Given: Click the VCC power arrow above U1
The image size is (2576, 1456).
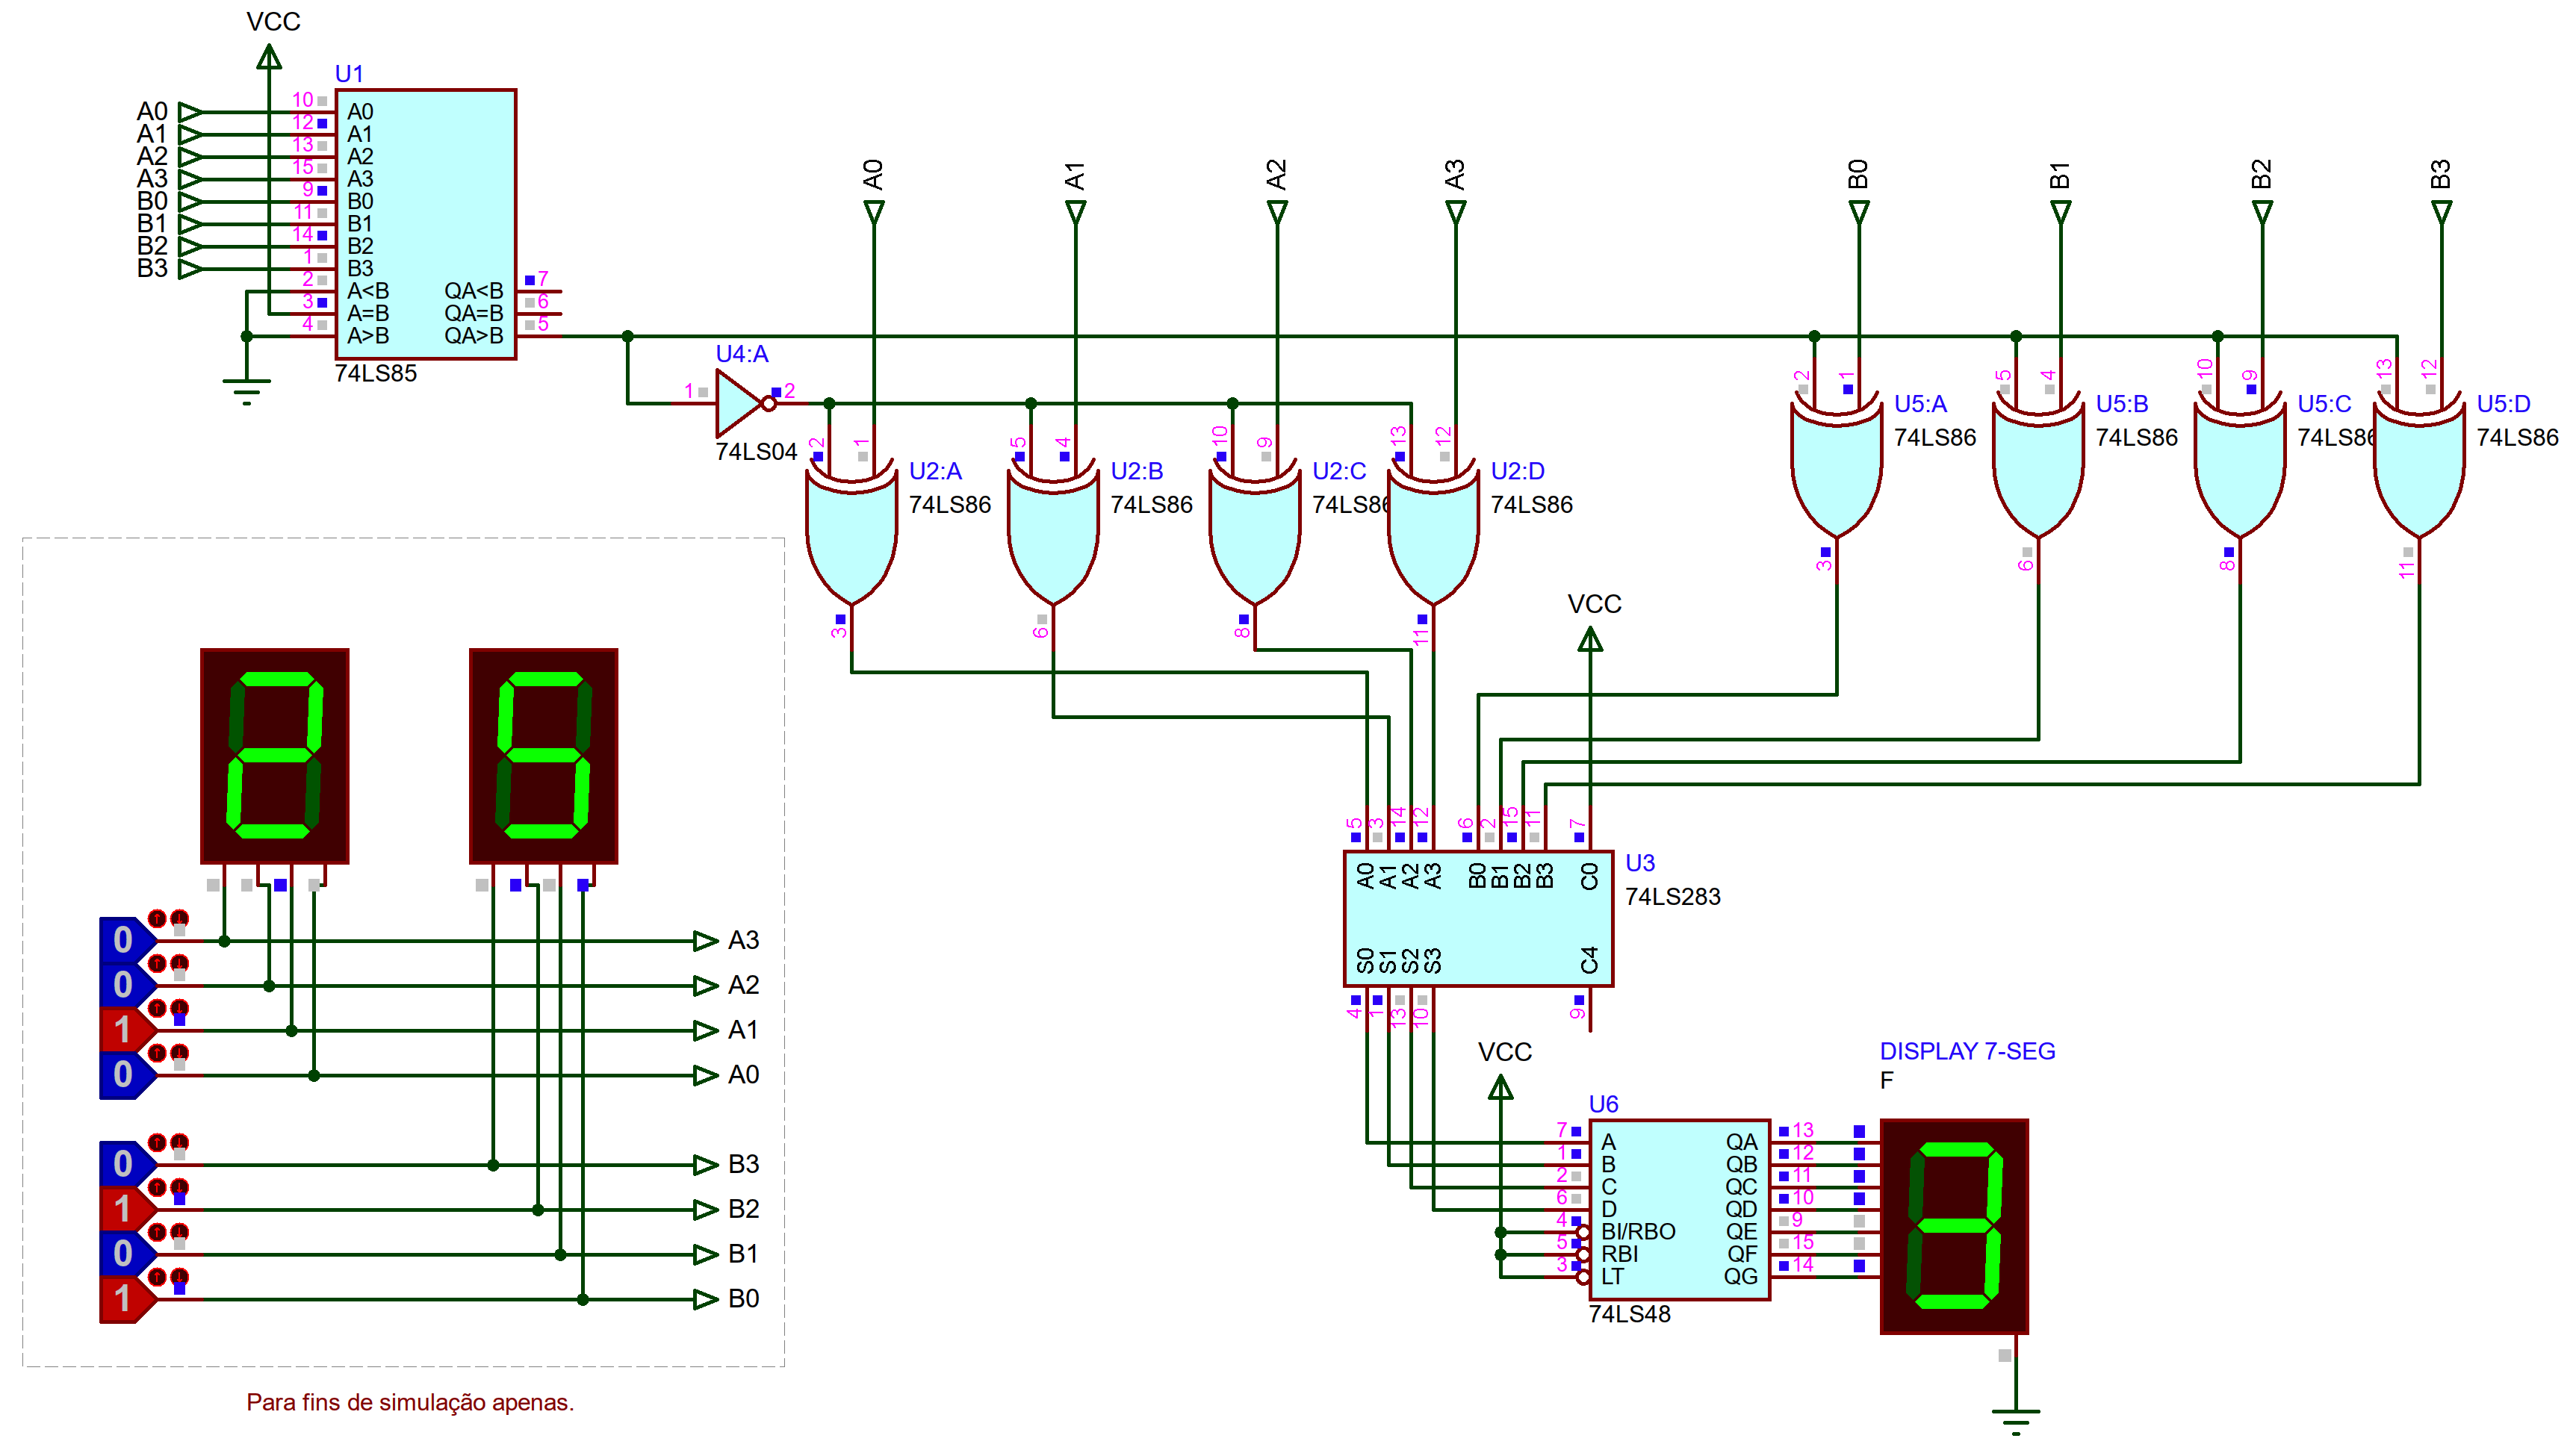Looking at the screenshot, I should click(269, 57).
